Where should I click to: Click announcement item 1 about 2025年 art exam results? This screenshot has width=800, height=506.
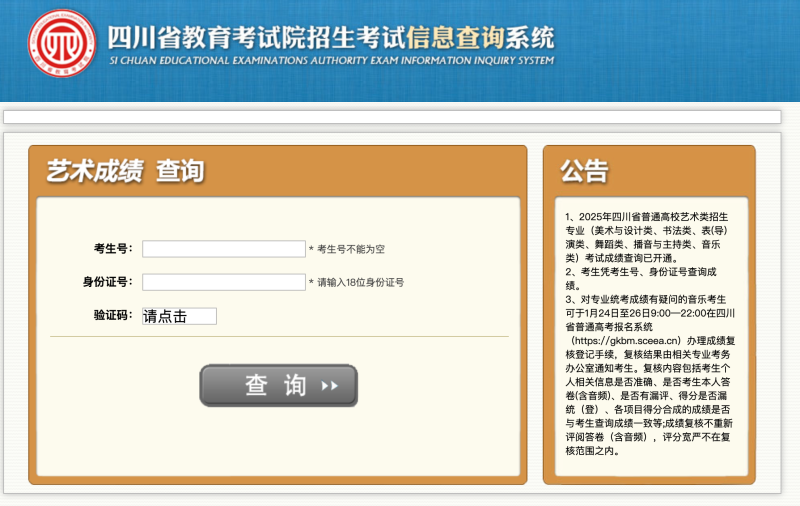click(648, 236)
